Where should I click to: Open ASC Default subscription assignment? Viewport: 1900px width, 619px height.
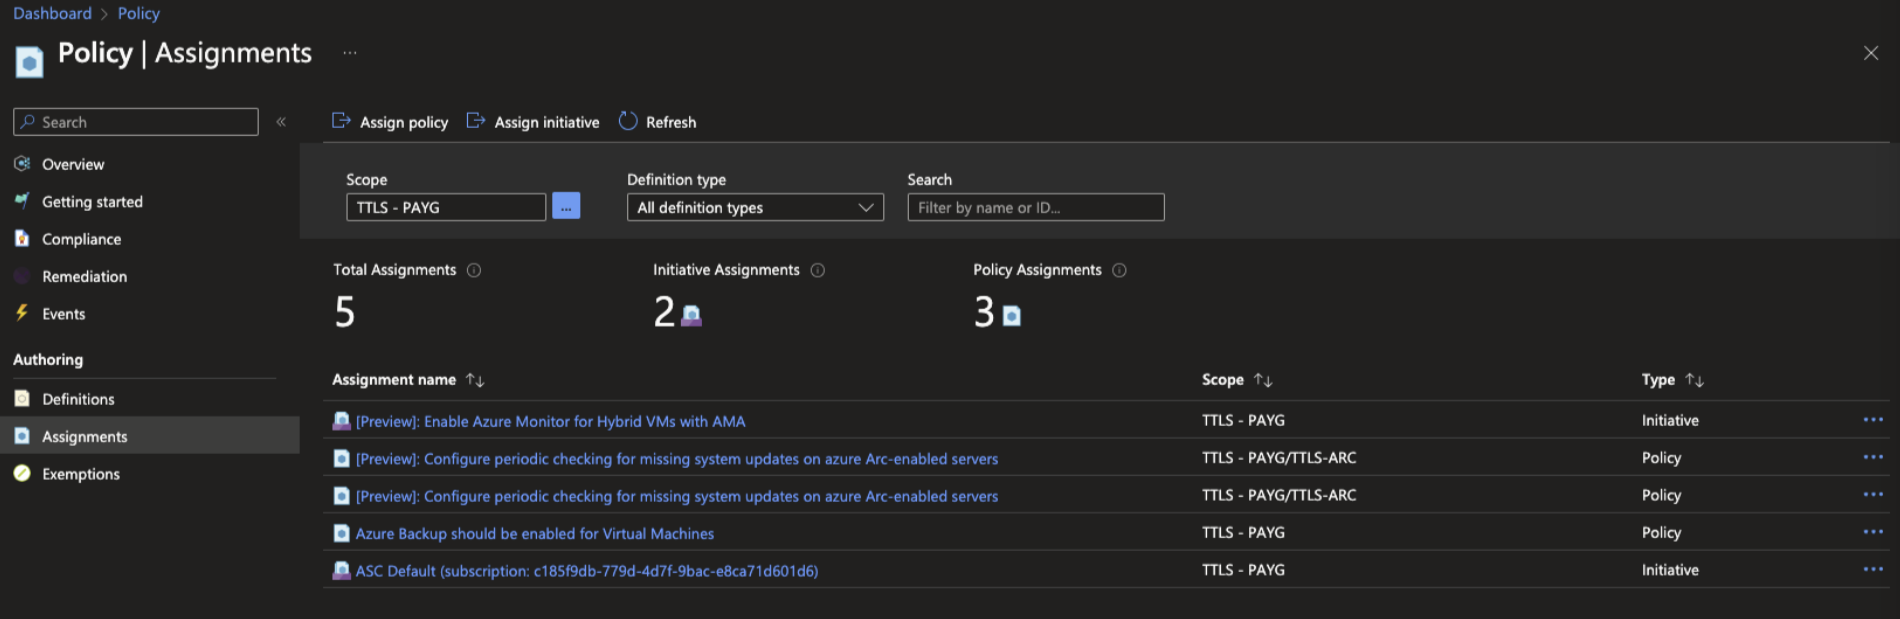pos(587,571)
